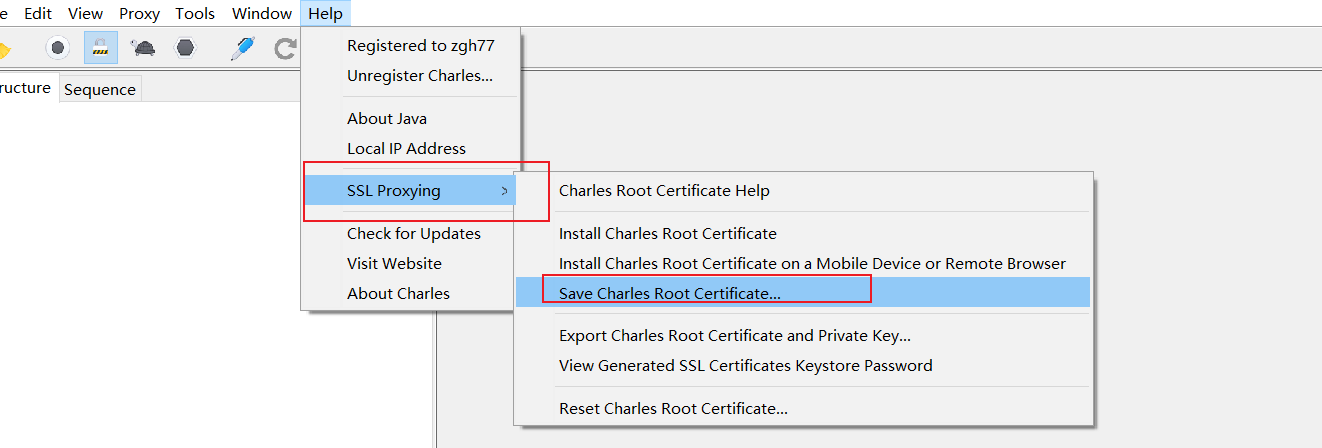Toggle the SSL proxying padlock icon
Screen dimensions: 1322x448
(100, 47)
